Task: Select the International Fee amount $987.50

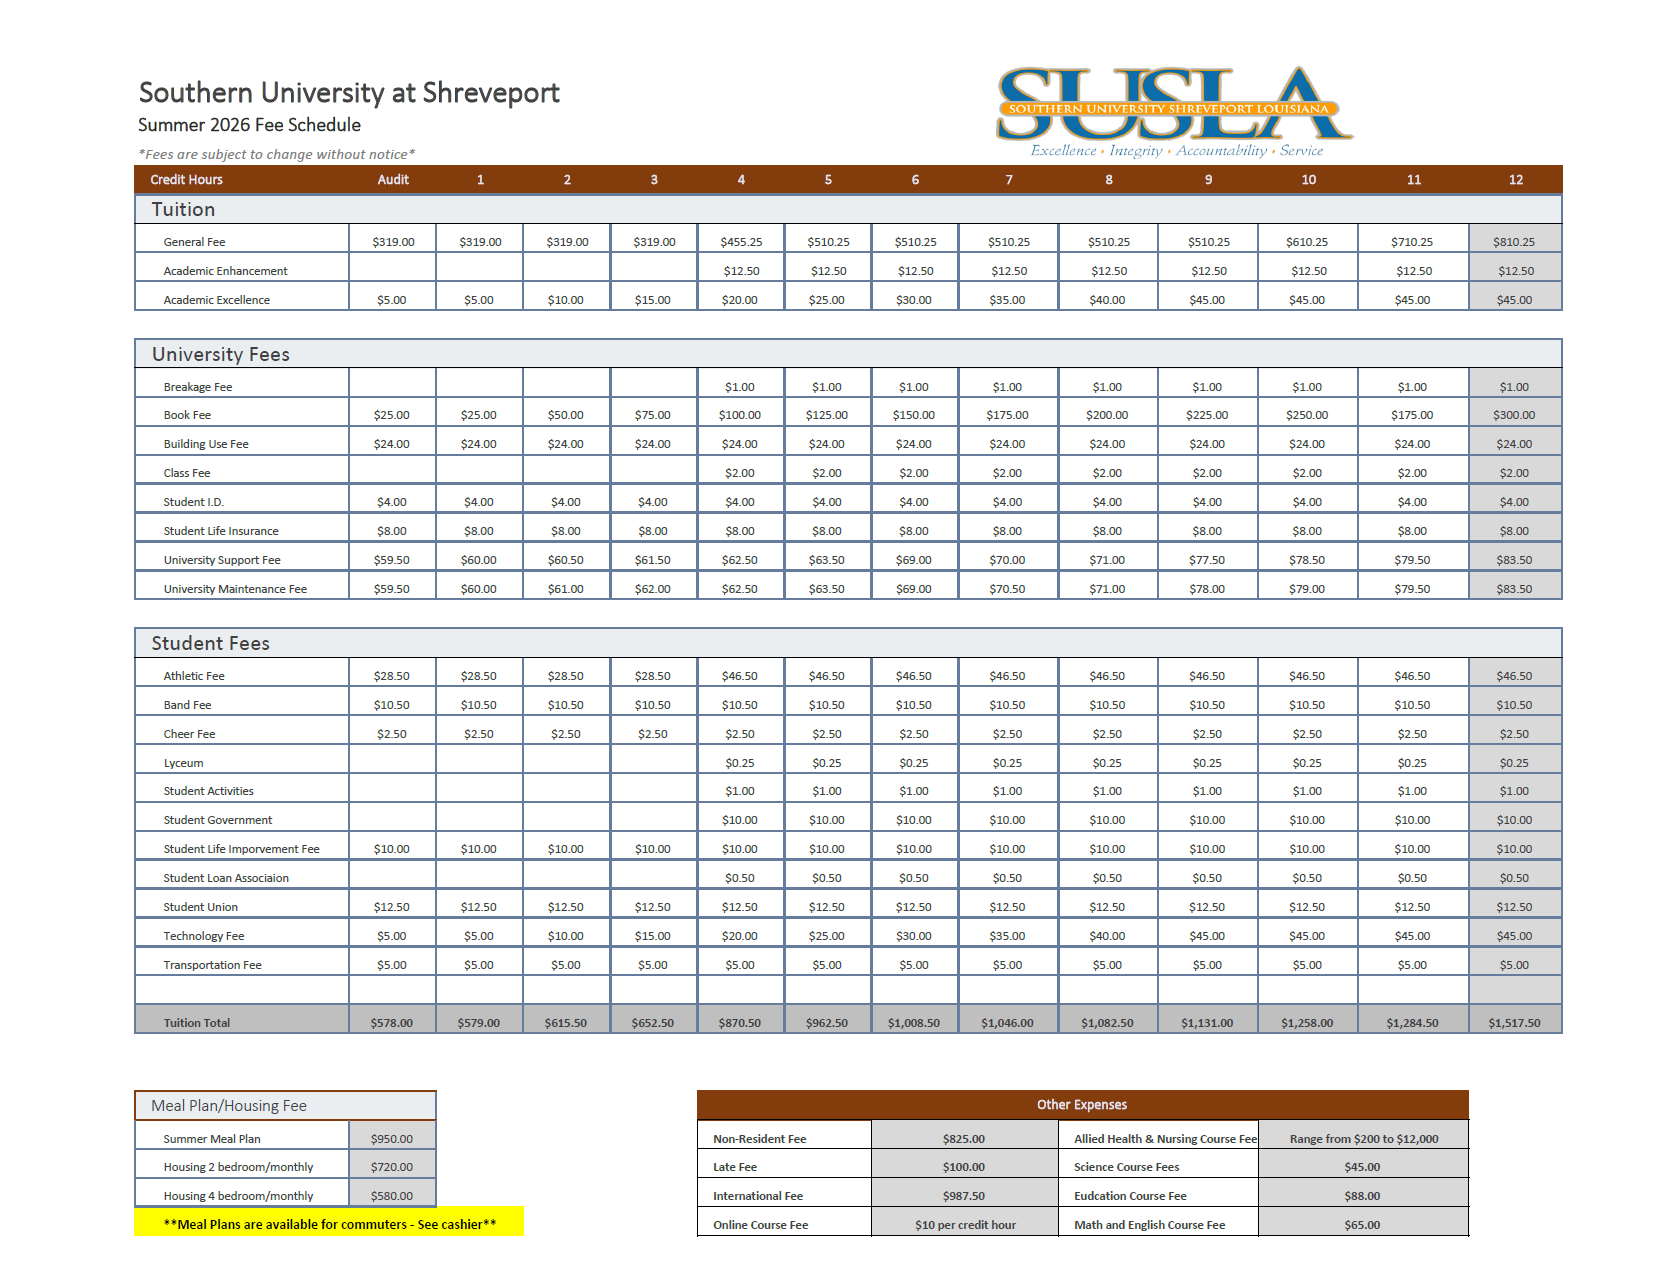Action: coord(964,1196)
